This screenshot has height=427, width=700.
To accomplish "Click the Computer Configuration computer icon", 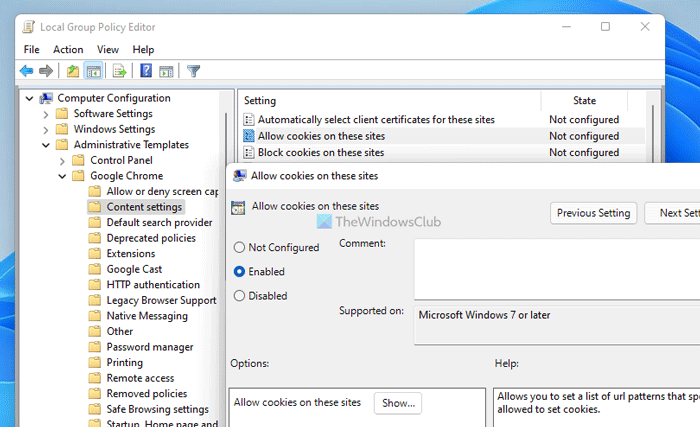I will pyautogui.click(x=46, y=98).
